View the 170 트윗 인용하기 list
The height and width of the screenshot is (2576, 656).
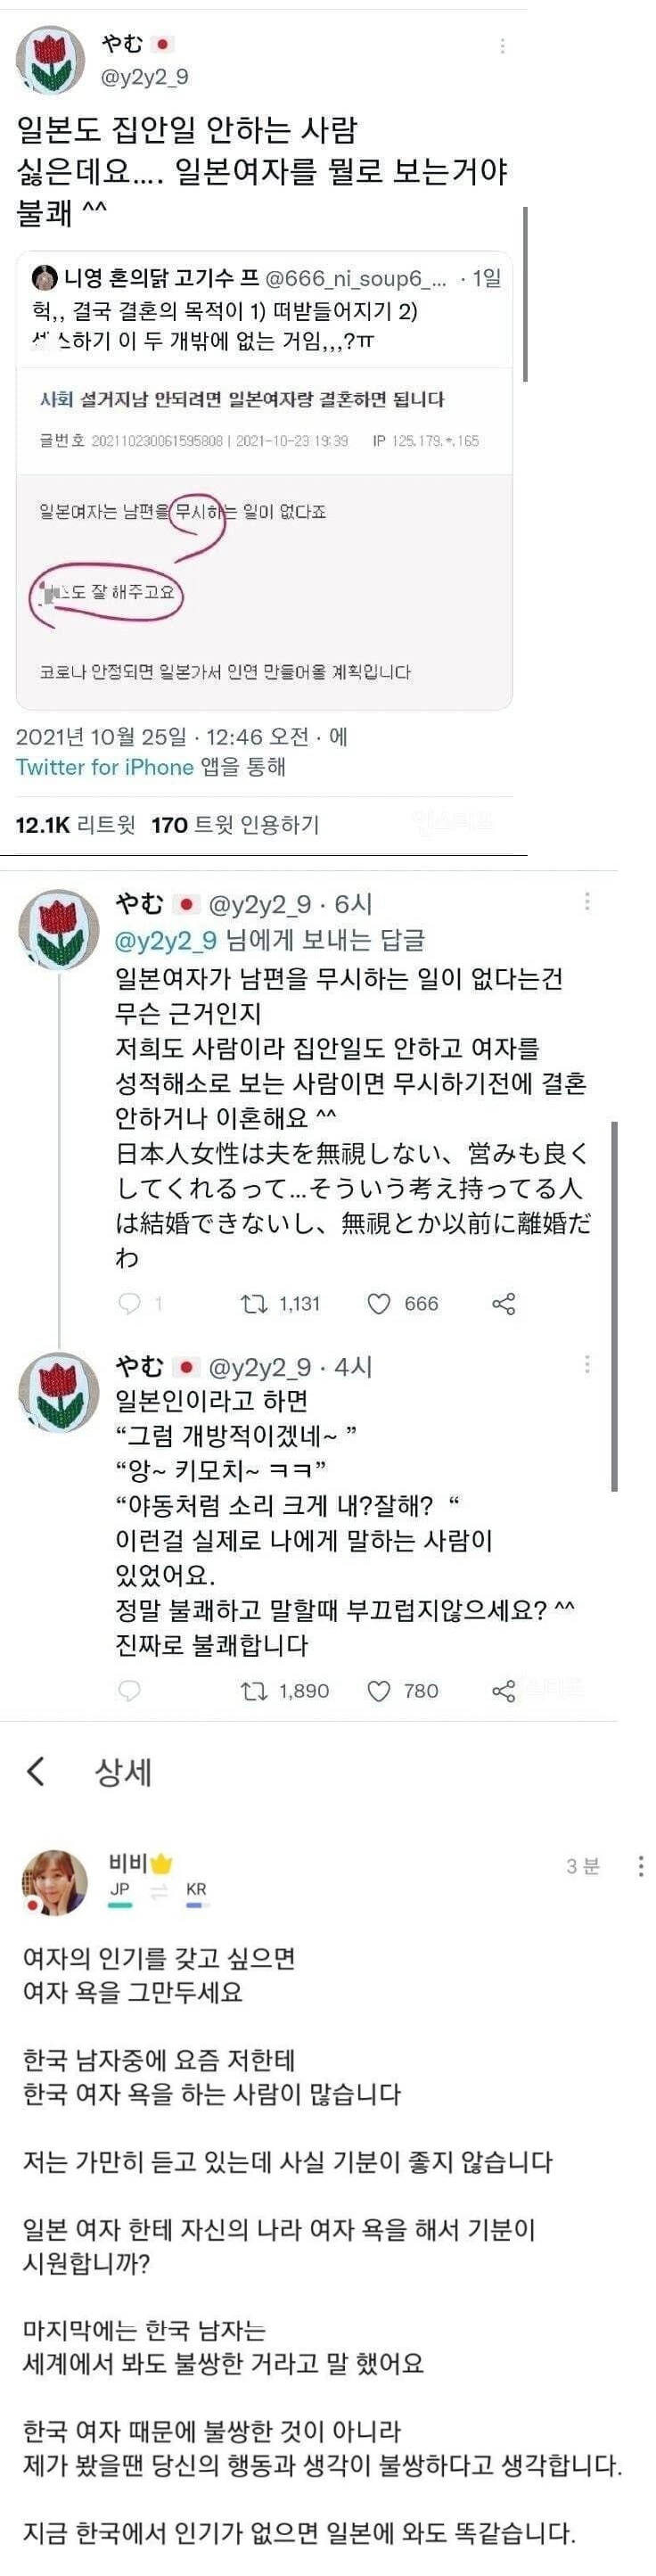(x=235, y=825)
